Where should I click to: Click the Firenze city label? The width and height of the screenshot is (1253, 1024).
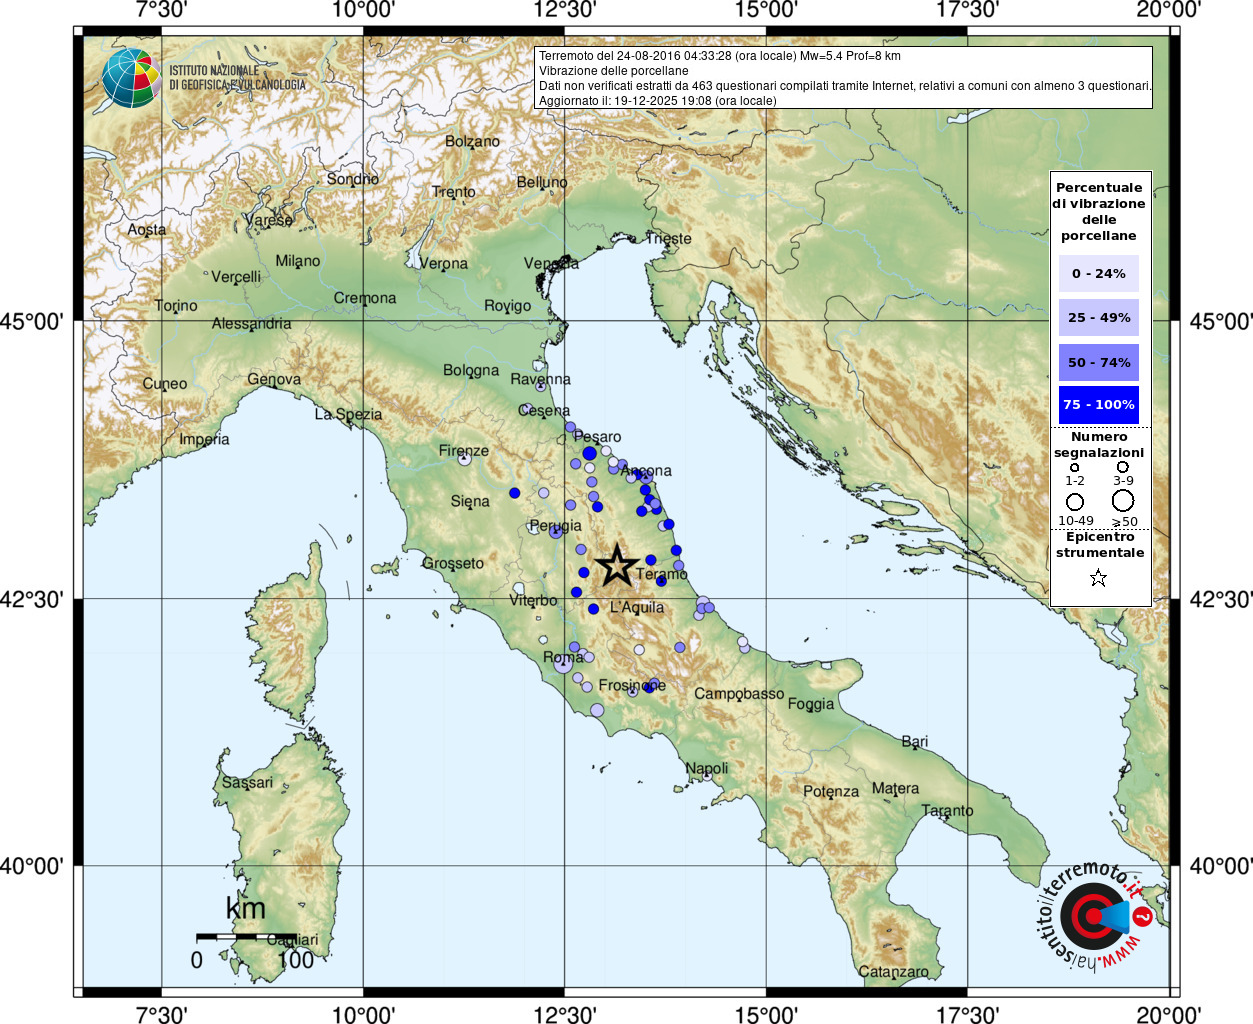(464, 451)
